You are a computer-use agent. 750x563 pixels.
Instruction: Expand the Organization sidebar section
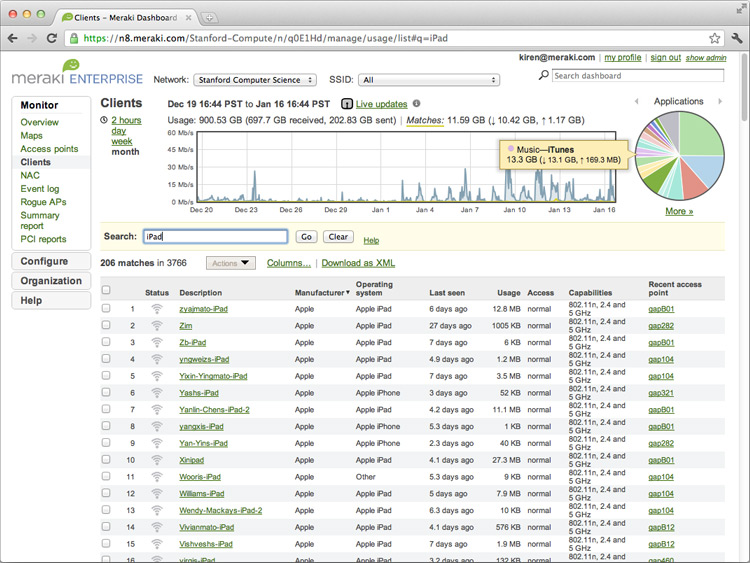pyautogui.click(x=51, y=281)
